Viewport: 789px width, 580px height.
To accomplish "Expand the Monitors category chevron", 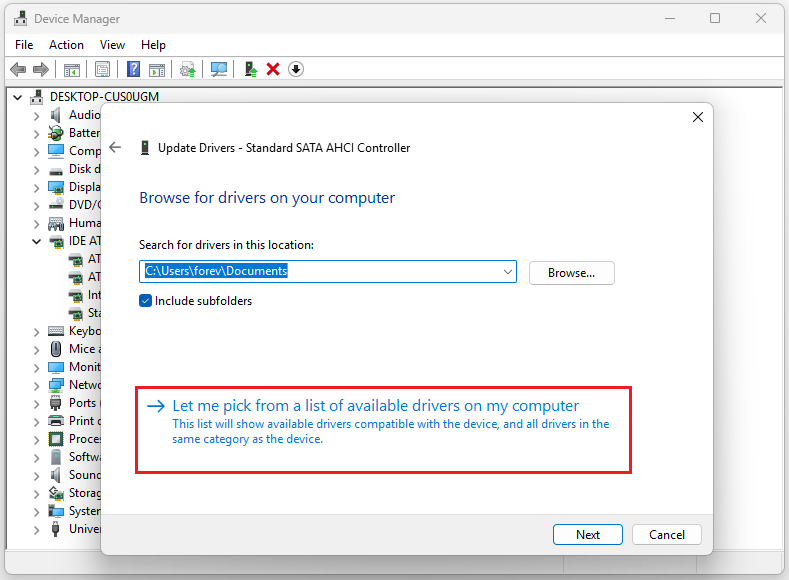I will click(36, 368).
